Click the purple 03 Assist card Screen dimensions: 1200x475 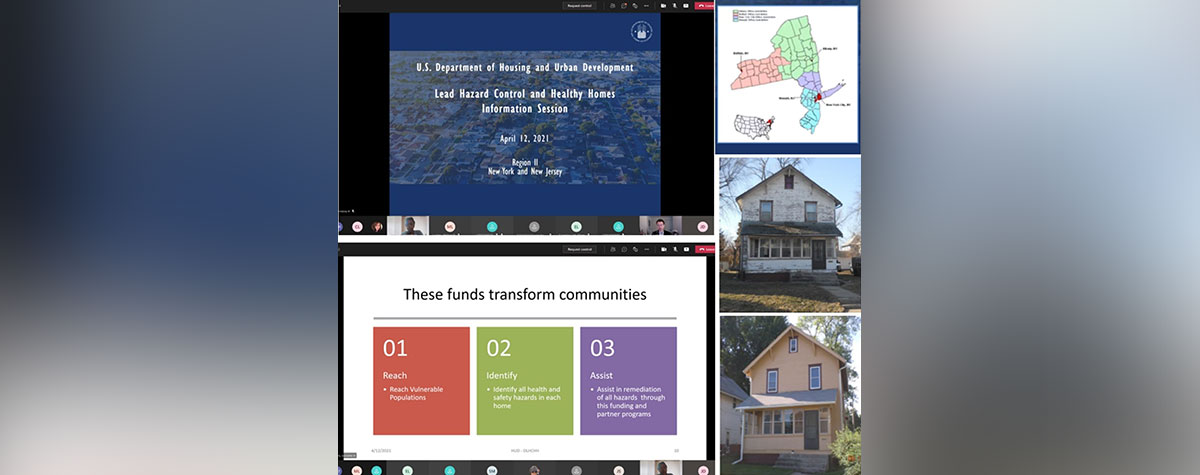click(628, 380)
